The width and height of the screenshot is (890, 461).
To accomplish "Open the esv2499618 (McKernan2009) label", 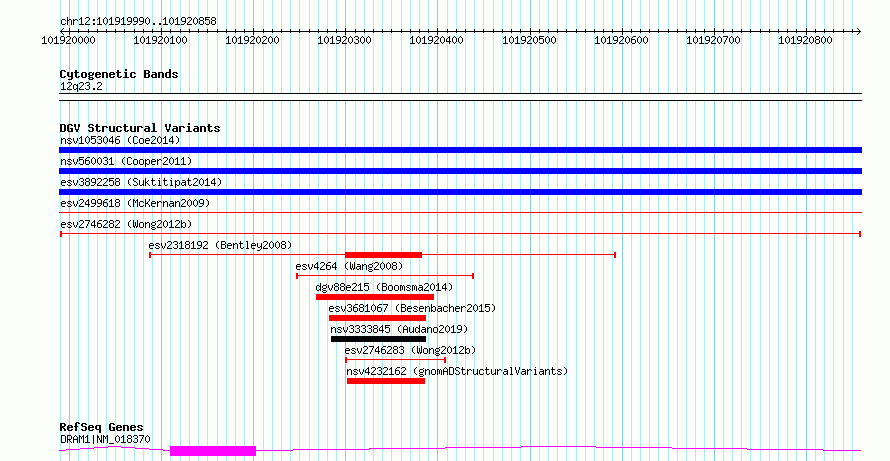I will pos(135,203).
